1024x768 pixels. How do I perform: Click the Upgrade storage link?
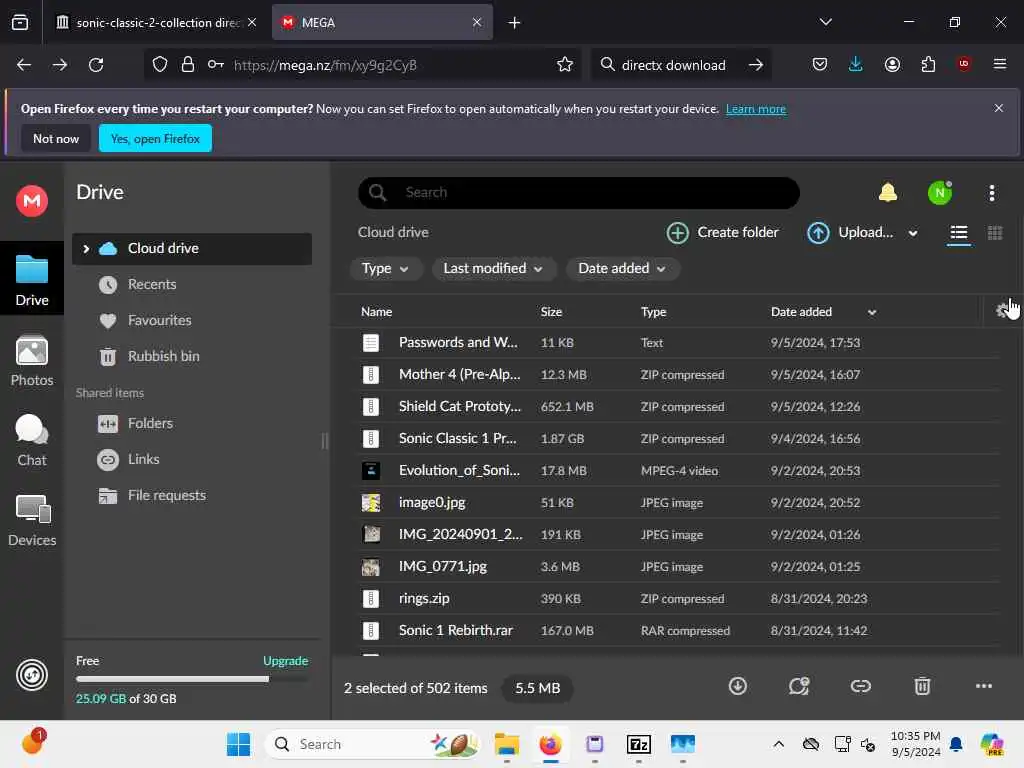285,661
